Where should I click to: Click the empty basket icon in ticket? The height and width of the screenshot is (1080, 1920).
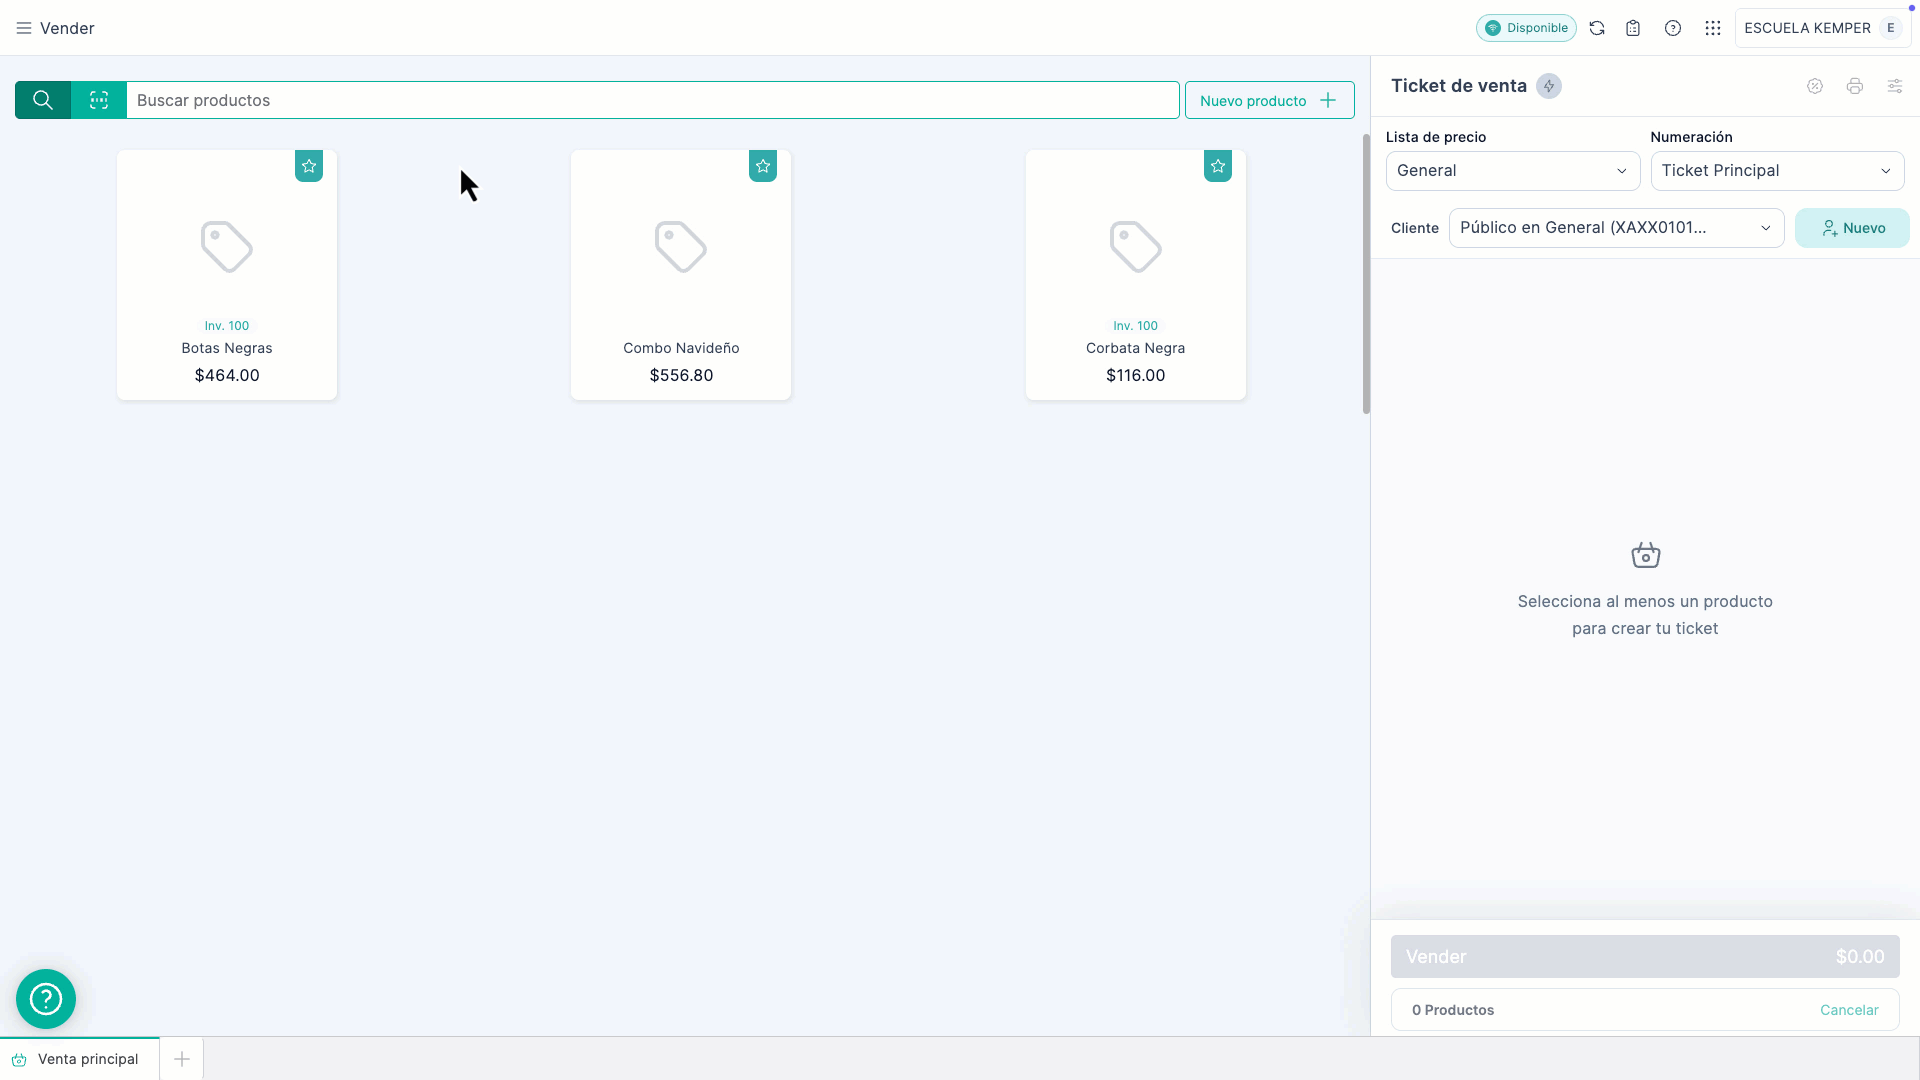point(1646,555)
